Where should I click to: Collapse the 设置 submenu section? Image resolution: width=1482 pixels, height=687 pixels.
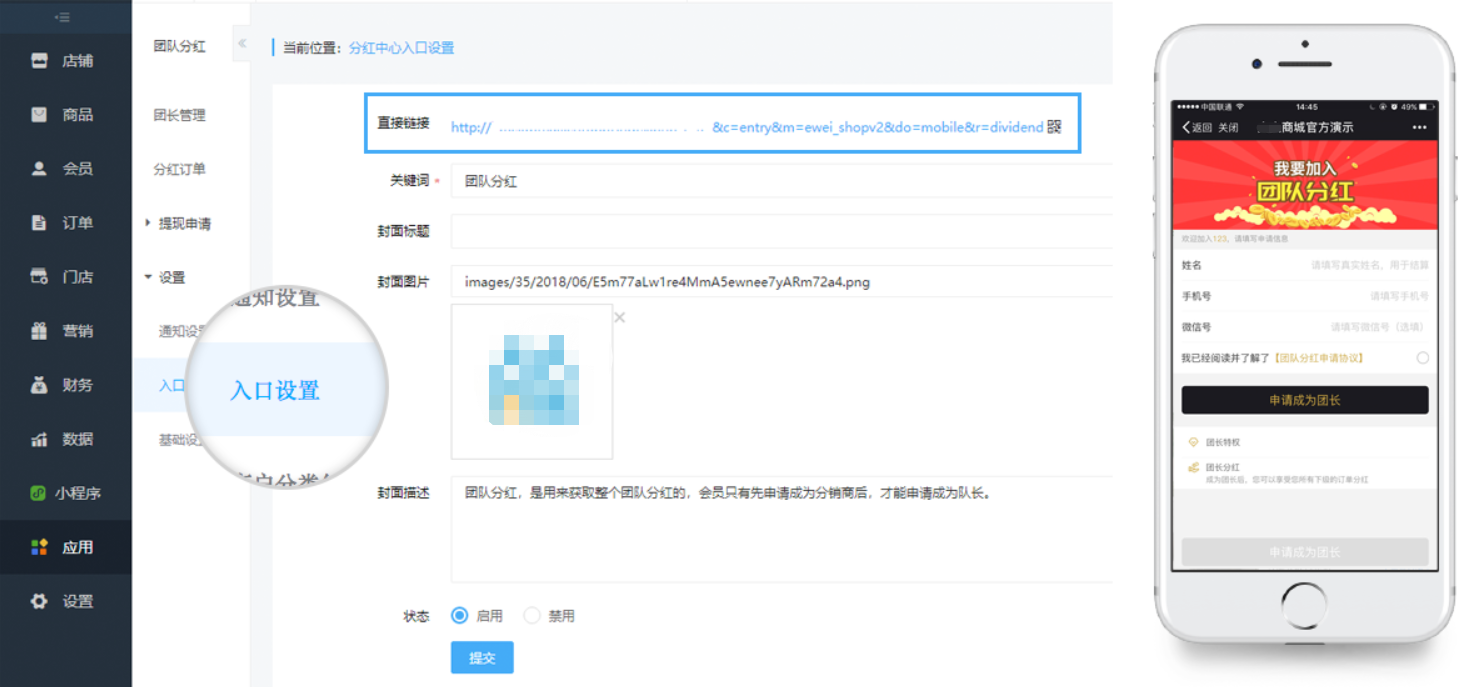click(148, 277)
